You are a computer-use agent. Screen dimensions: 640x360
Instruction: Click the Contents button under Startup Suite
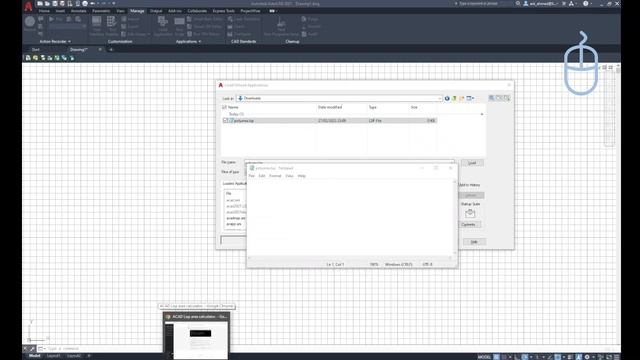(x=469, y=225)
